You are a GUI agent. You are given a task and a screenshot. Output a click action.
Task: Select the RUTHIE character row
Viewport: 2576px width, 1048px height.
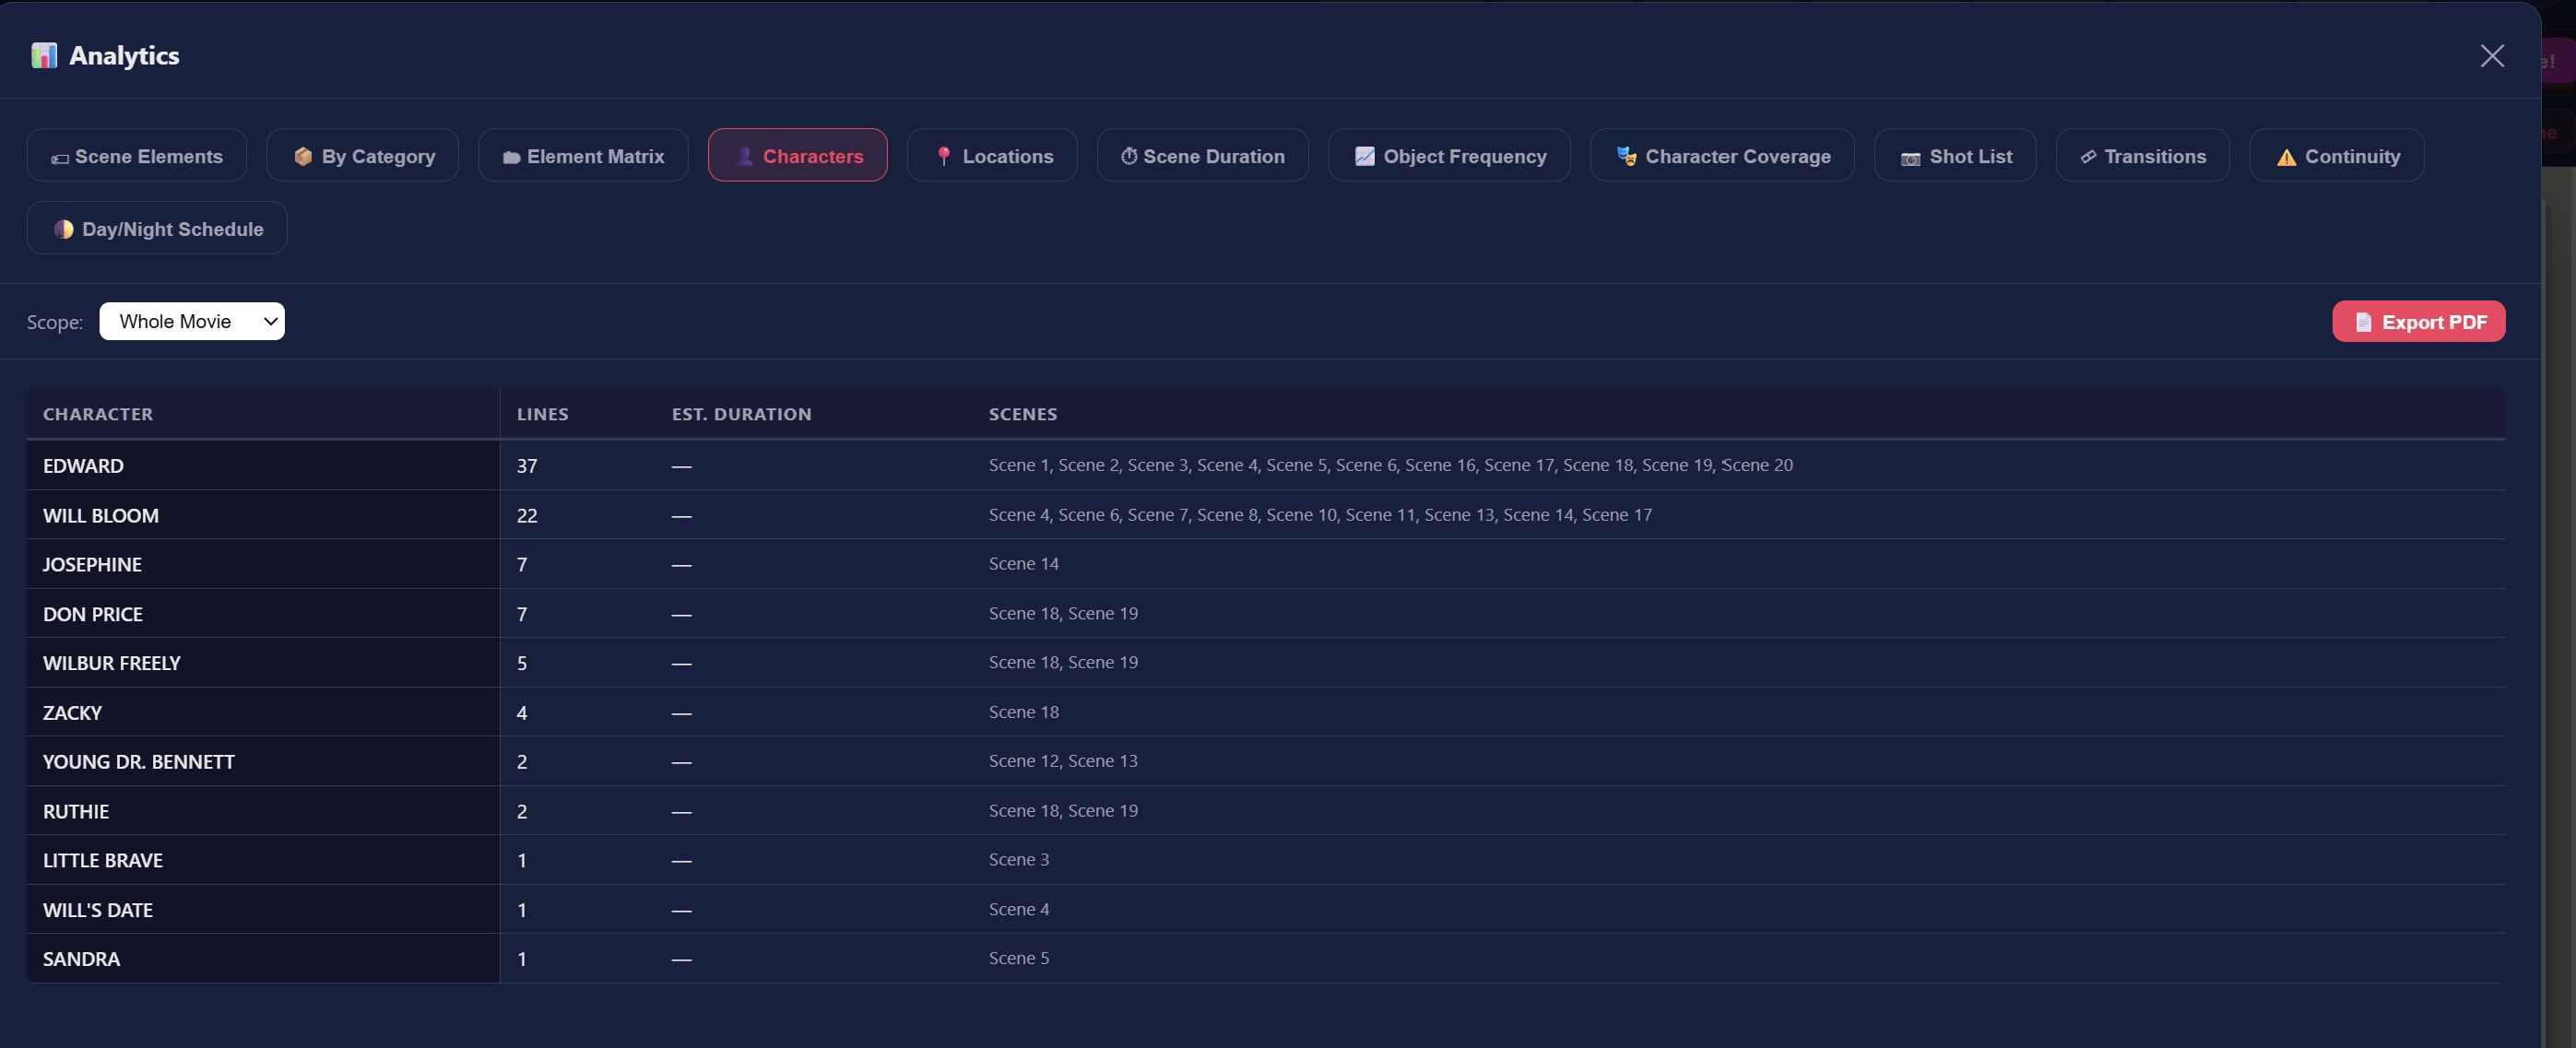(x=1266, y=811)
